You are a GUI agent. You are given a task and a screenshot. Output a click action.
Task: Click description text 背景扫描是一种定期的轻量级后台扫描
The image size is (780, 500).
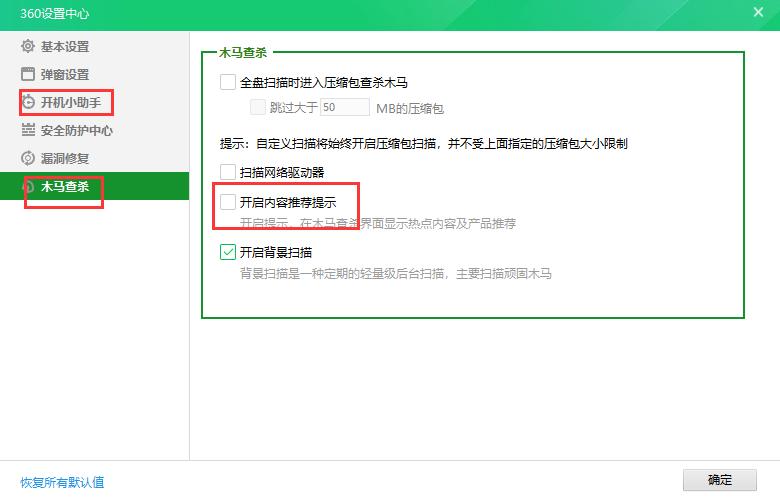coord(395,273)
